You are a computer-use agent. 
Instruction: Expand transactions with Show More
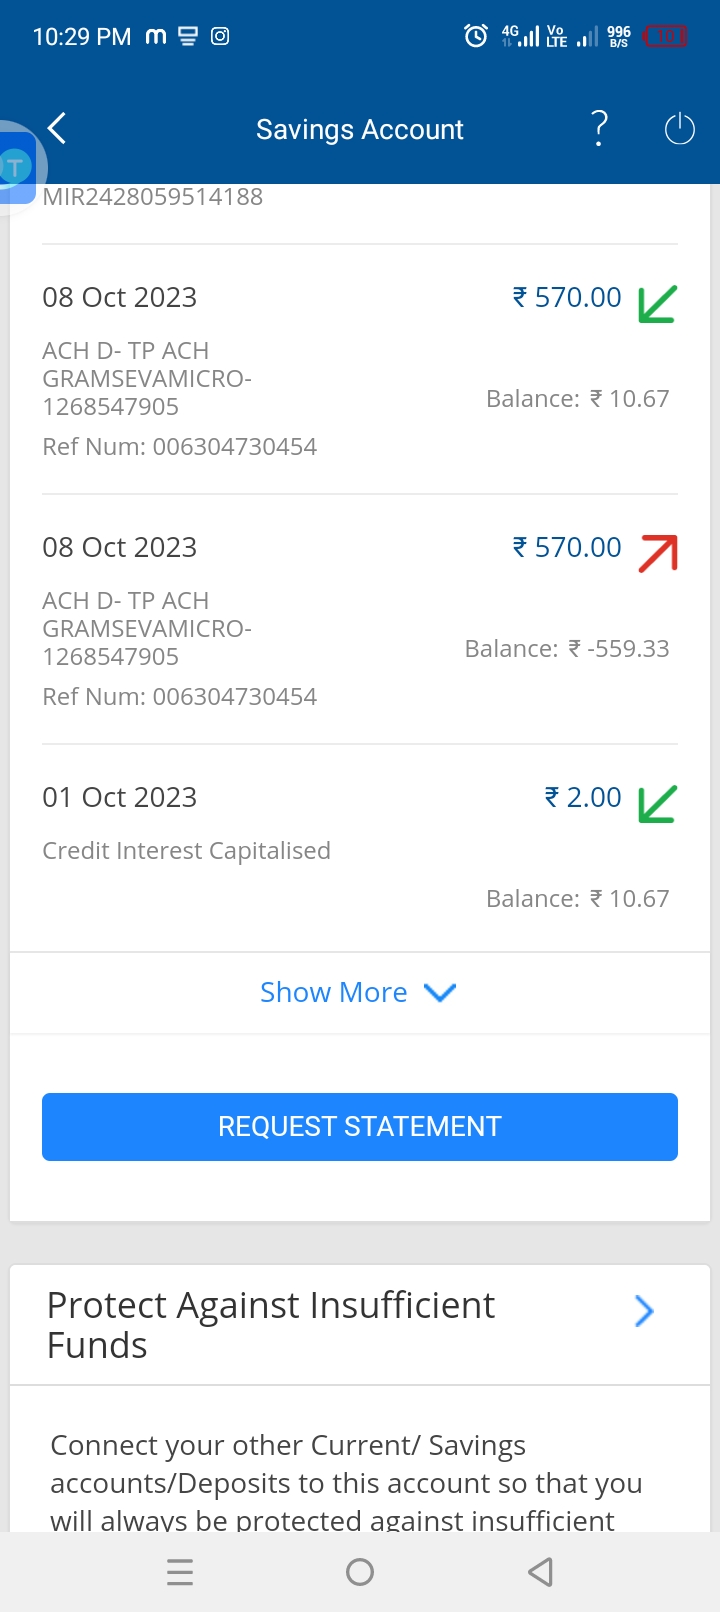[333, 992]
